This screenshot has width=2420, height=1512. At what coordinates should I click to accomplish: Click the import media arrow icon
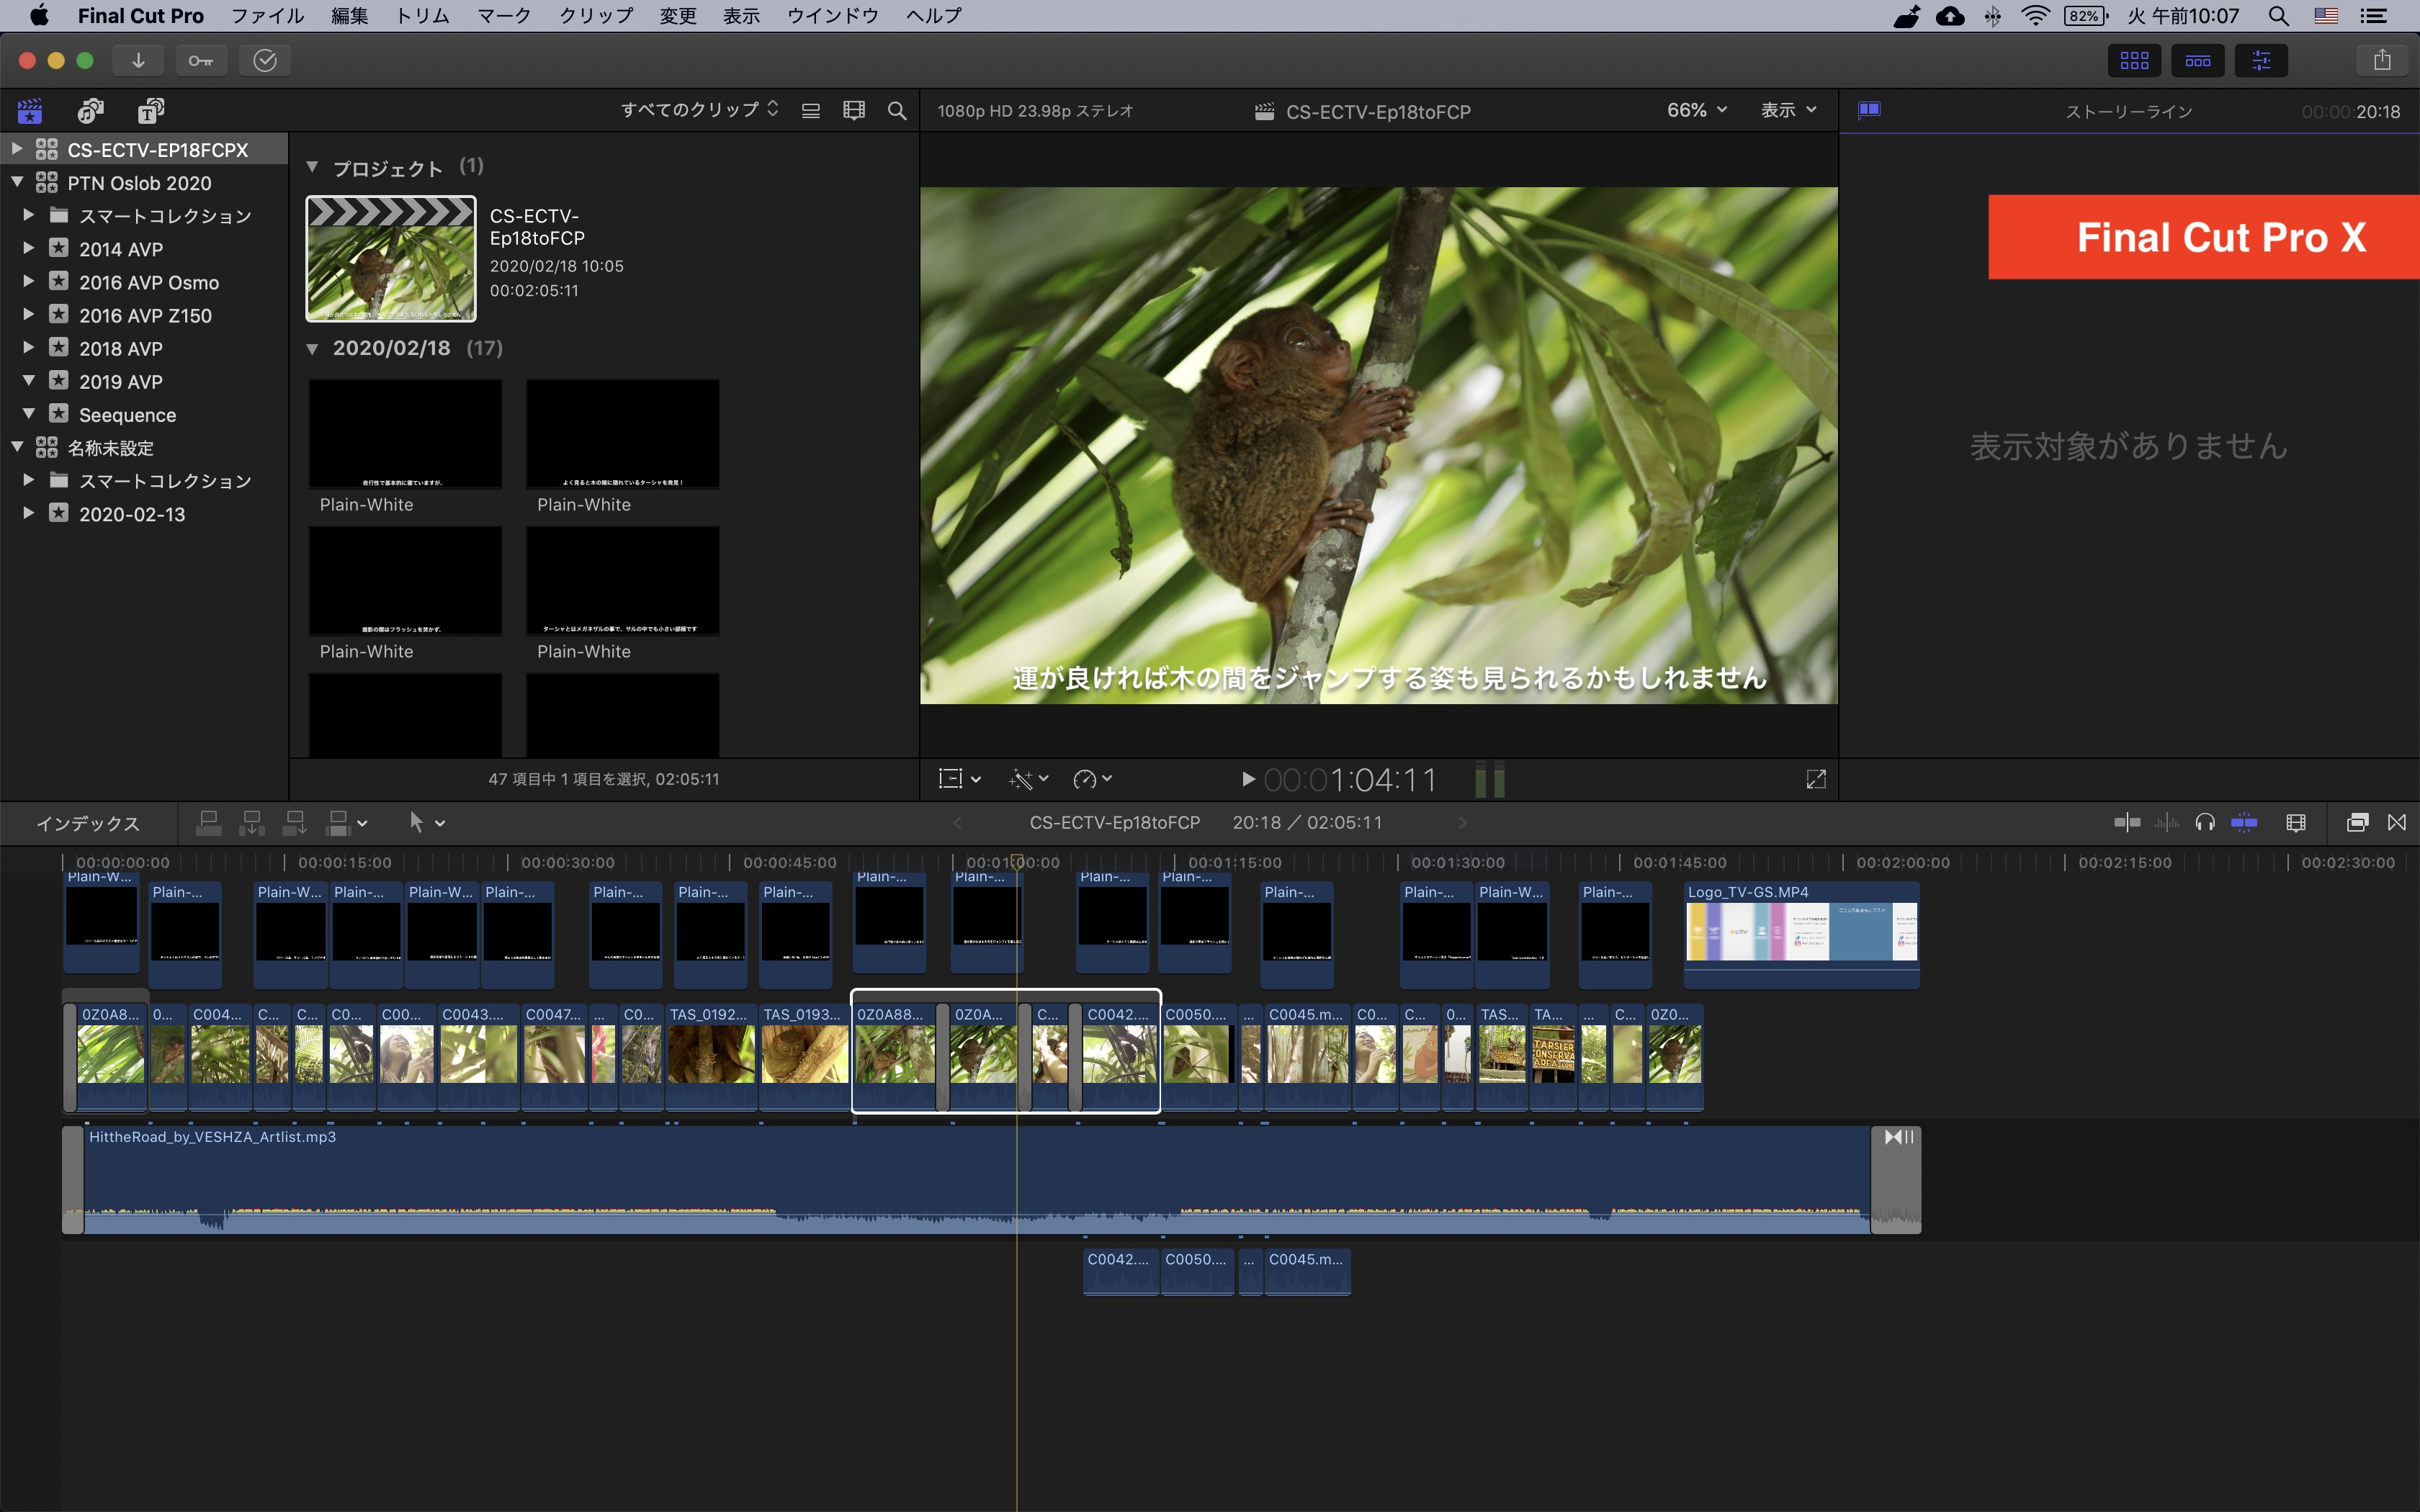[x=138, y=60]
